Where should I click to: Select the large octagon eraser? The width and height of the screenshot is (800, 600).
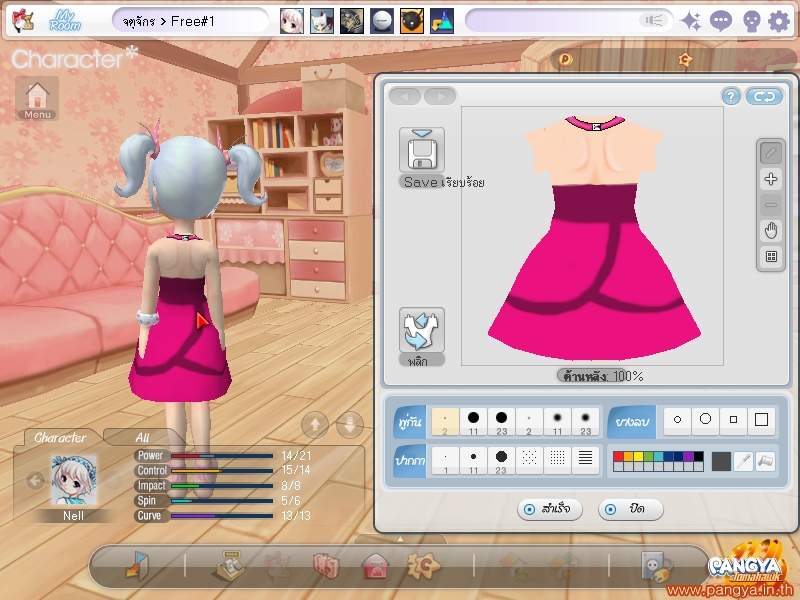[x=706, y=420]
